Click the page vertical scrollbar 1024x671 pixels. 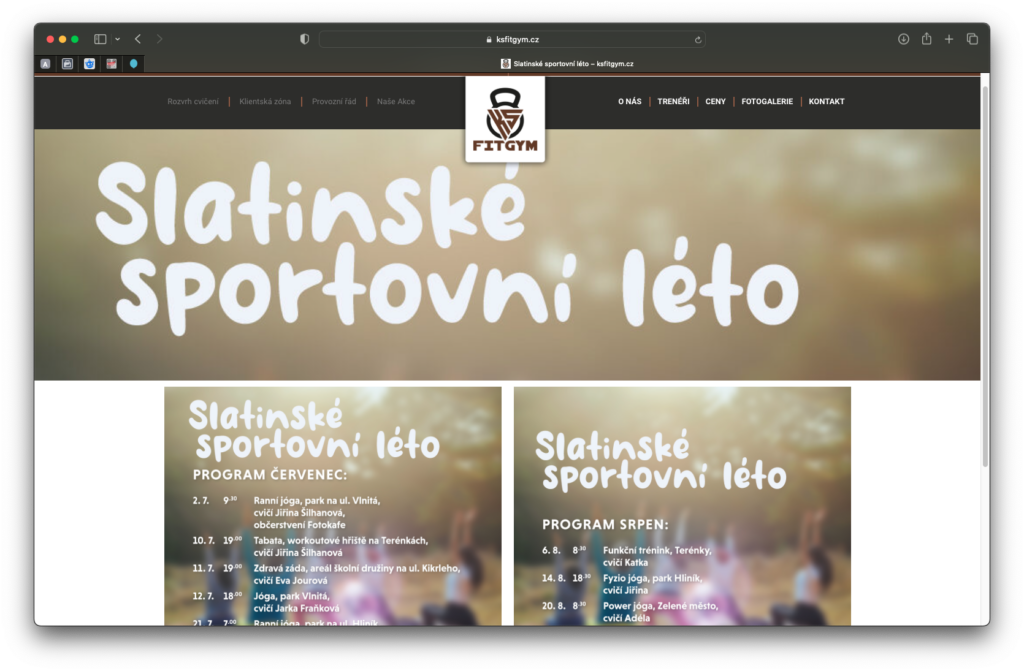[x=985, y=274]
